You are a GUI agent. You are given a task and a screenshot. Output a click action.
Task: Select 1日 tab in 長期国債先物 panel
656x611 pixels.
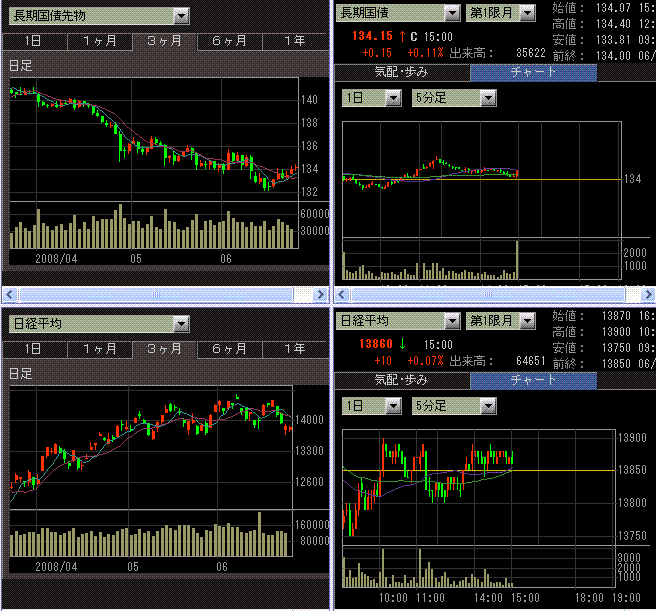pyautogui.click(x=34, y=41)
